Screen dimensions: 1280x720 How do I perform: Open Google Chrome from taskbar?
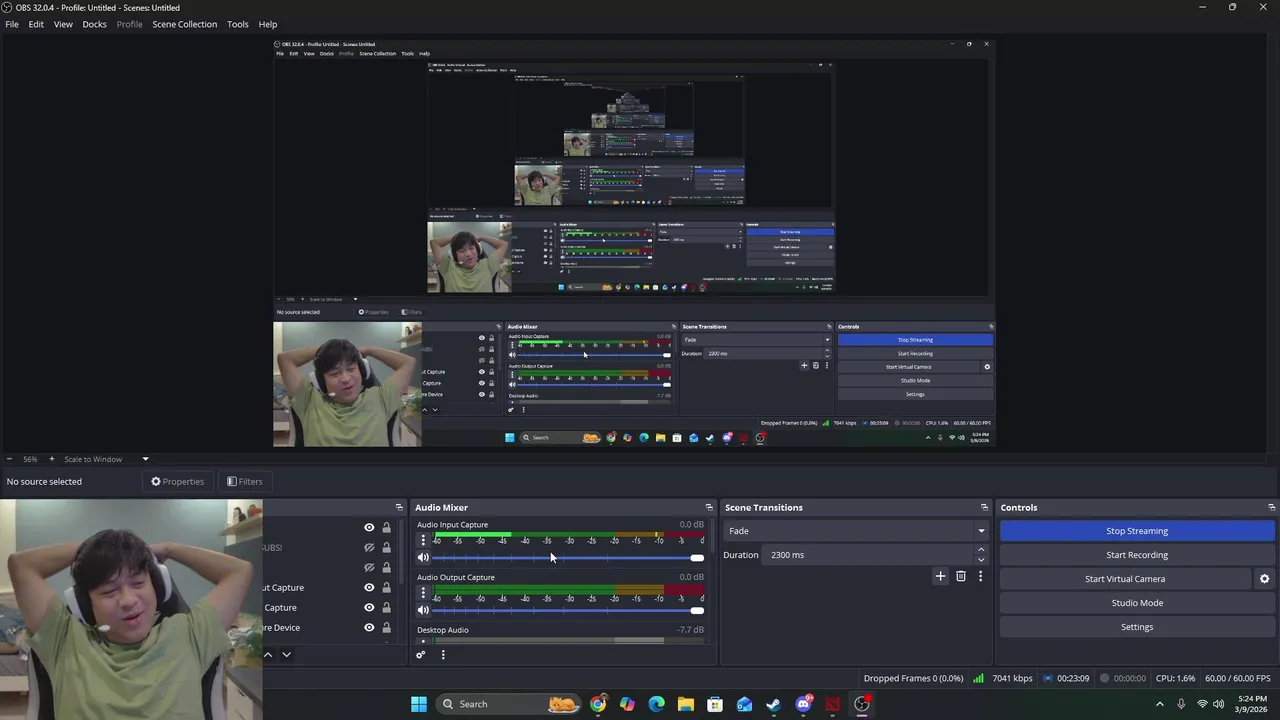(598, 704)
